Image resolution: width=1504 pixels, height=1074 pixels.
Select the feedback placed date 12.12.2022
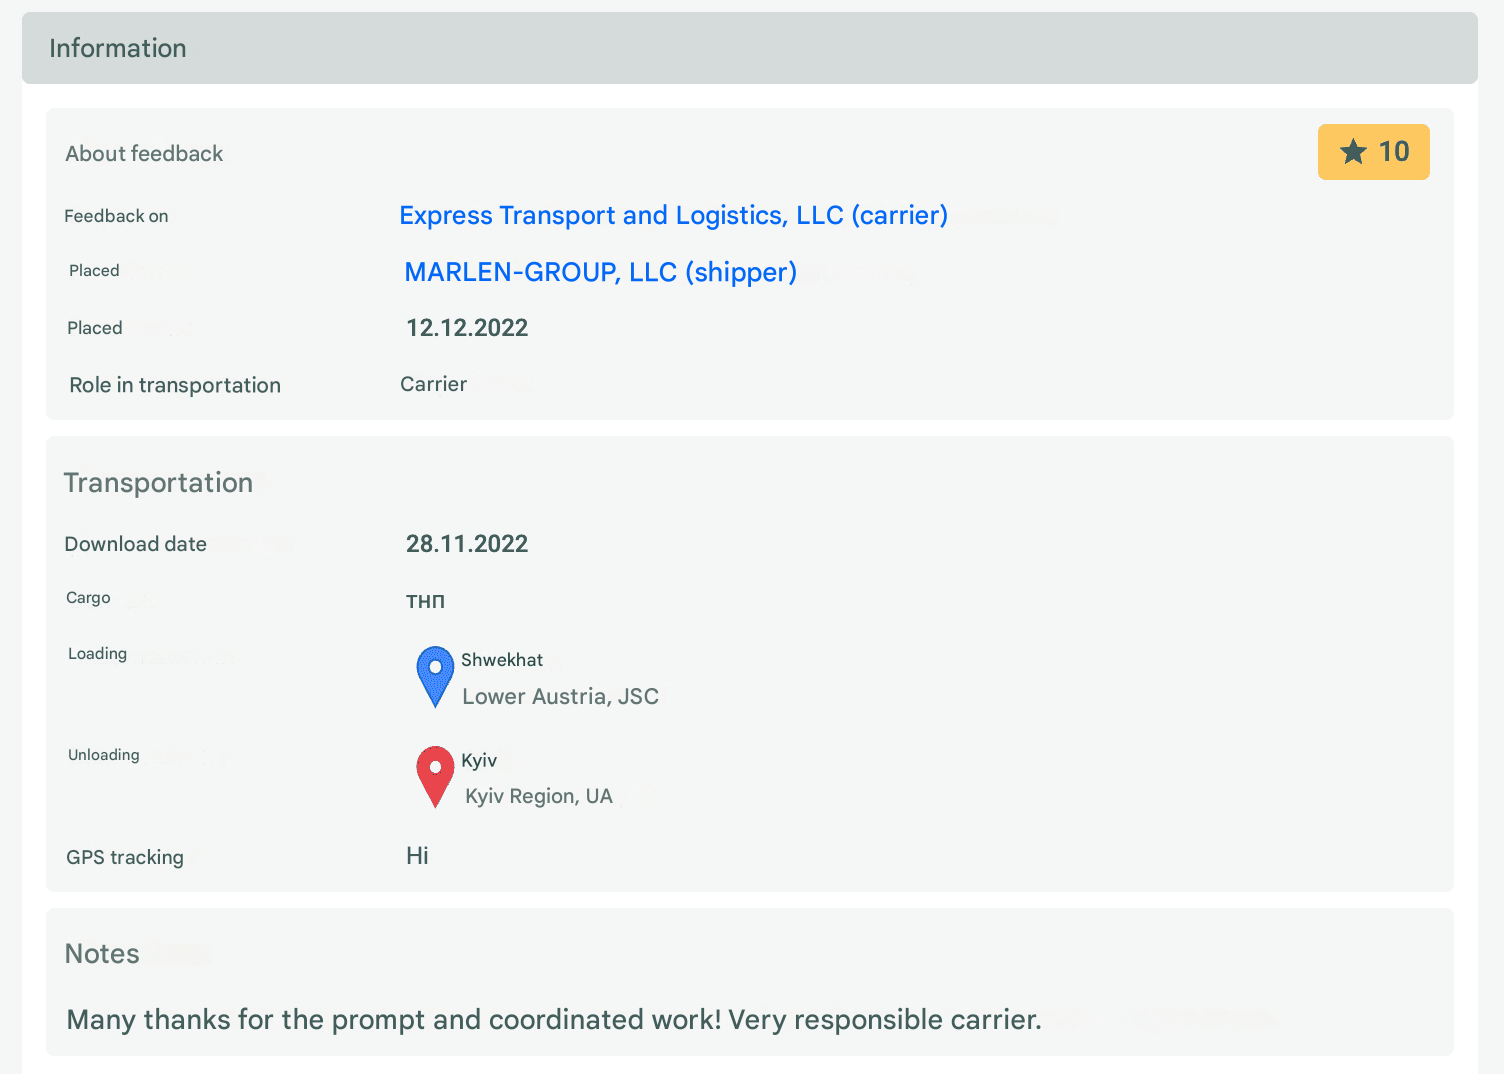point(467,328)
